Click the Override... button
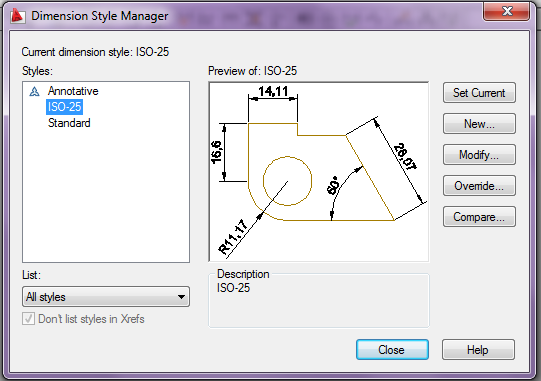The image size is (541, 381). click(x=479, y=186)
